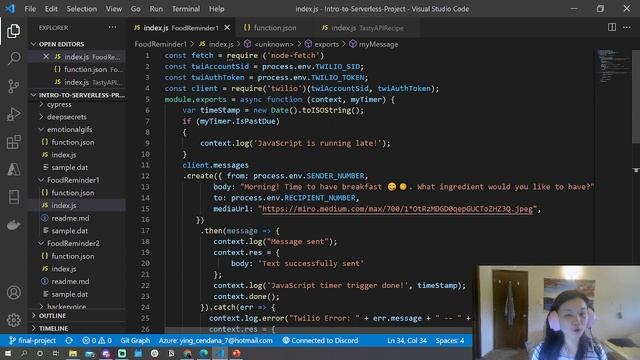
Task: Open the Help menu
Action: point(216,9)
